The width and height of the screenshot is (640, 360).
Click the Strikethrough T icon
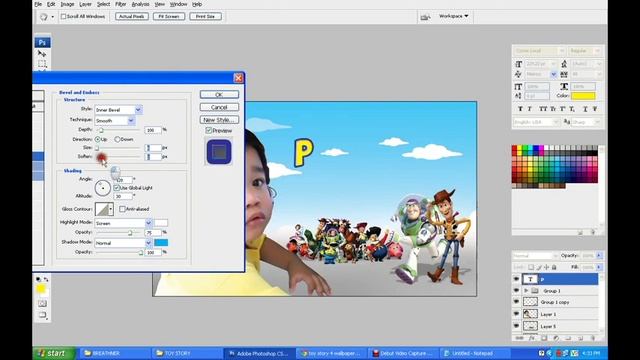595,109
